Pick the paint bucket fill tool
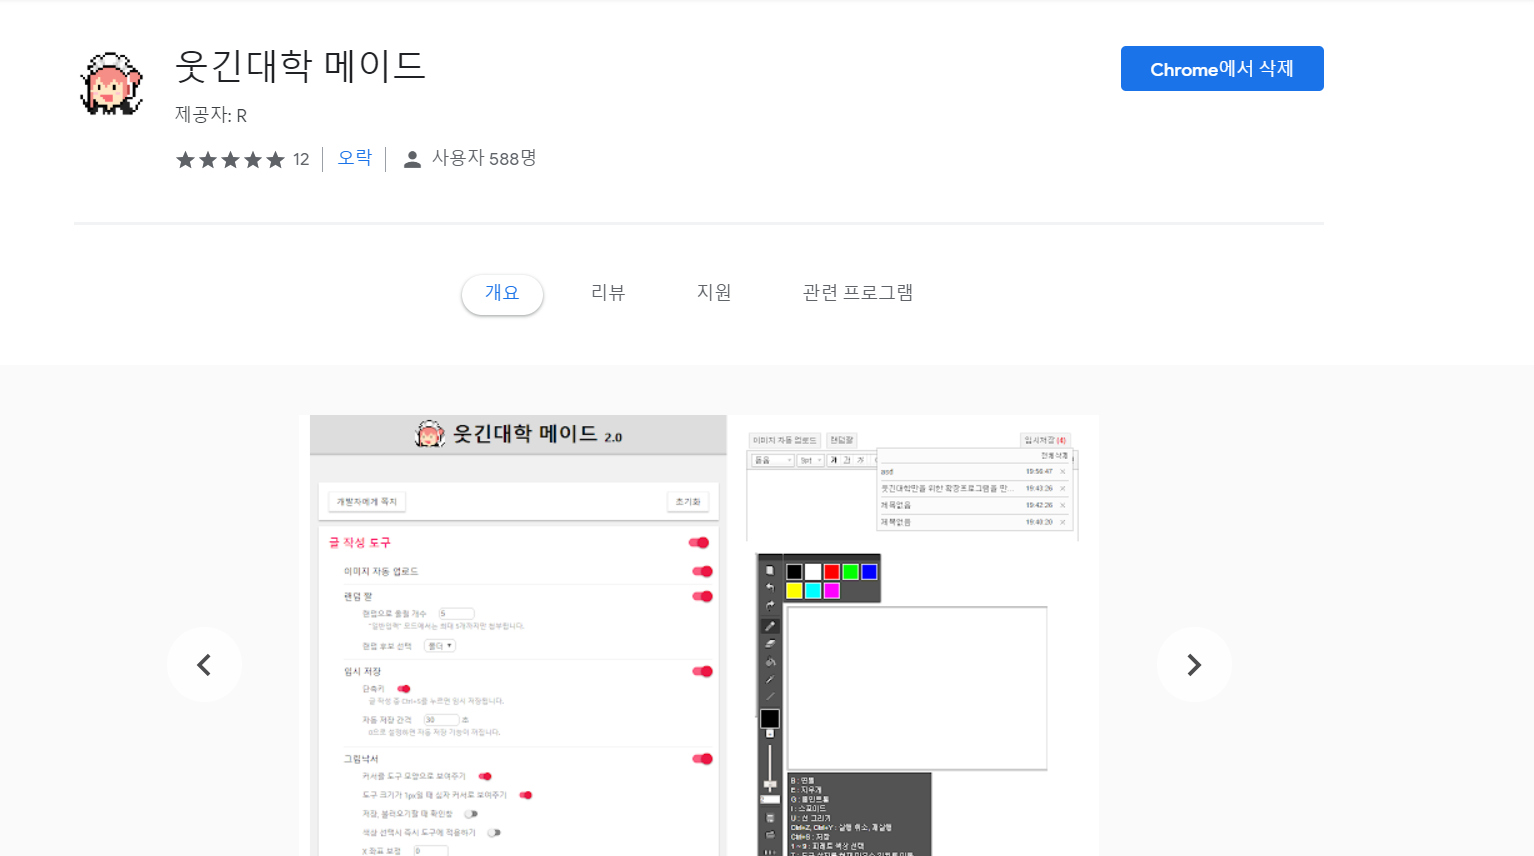The height and width of the screenshot is (856, 1534). point(770,662)
